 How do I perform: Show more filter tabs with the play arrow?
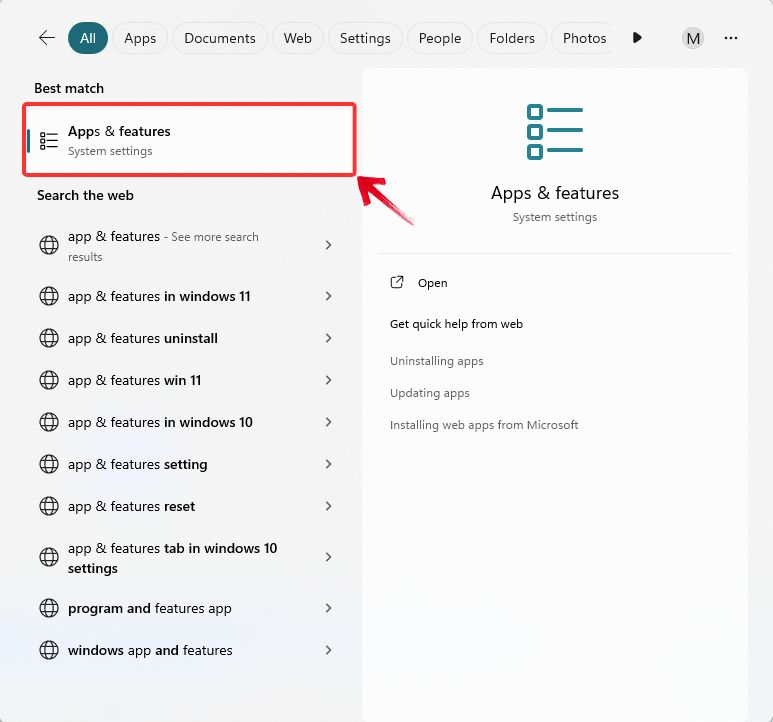click(x=637, y=37)
